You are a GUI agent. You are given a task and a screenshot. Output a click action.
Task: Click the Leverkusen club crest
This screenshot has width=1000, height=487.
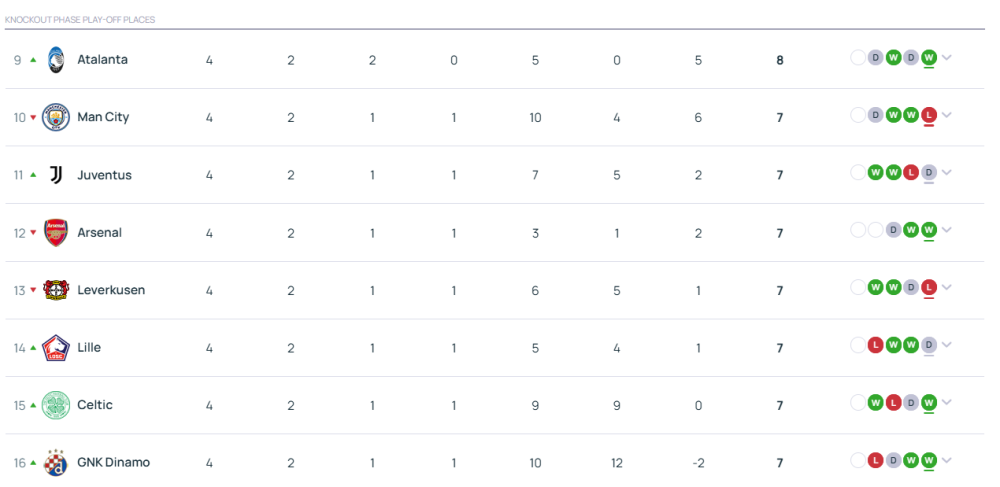click(x=56, y=290)
